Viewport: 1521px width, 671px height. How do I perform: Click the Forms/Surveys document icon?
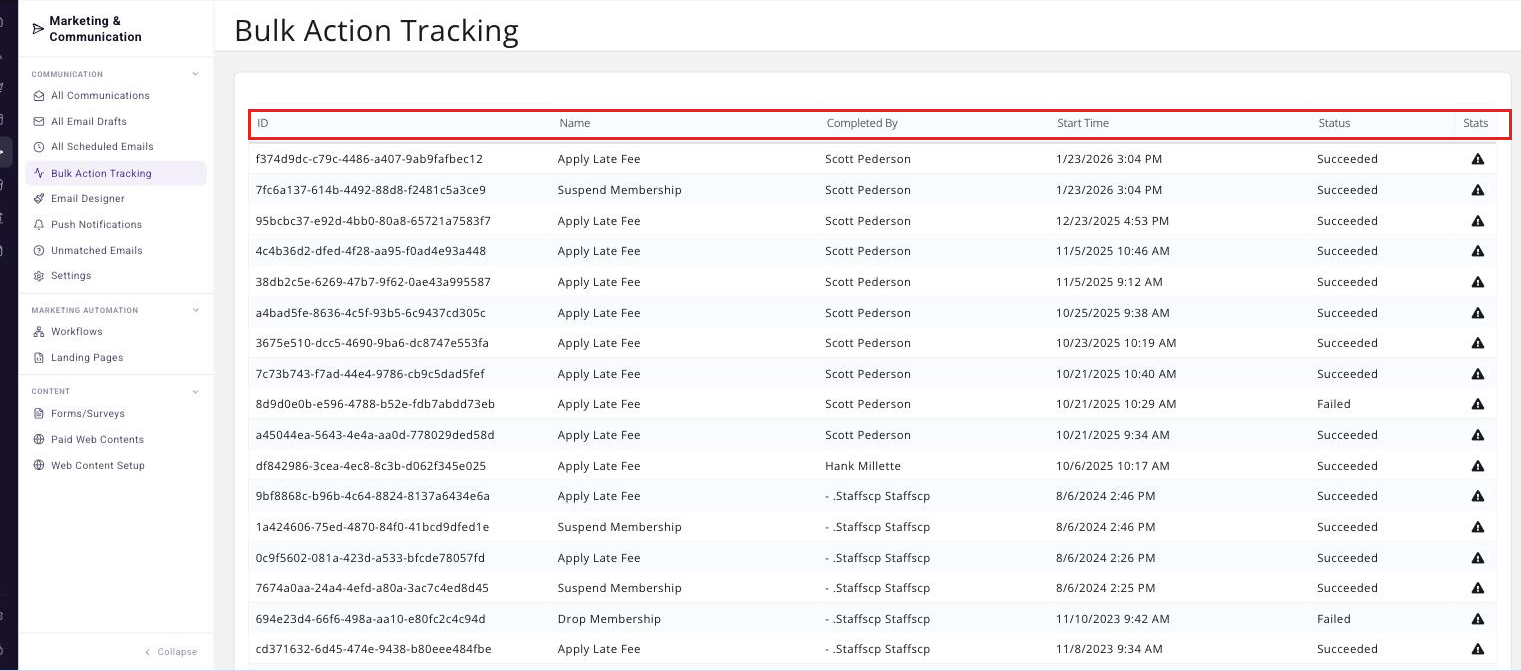click(x=39, y=414)
